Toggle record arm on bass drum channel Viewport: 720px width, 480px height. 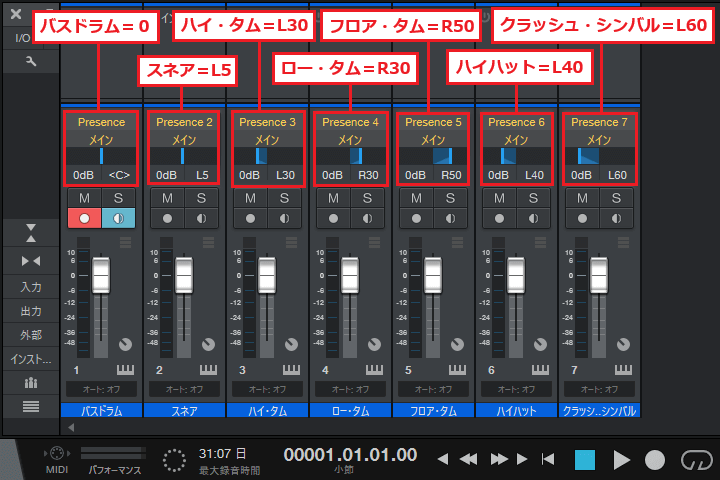[x=83, y=219]
